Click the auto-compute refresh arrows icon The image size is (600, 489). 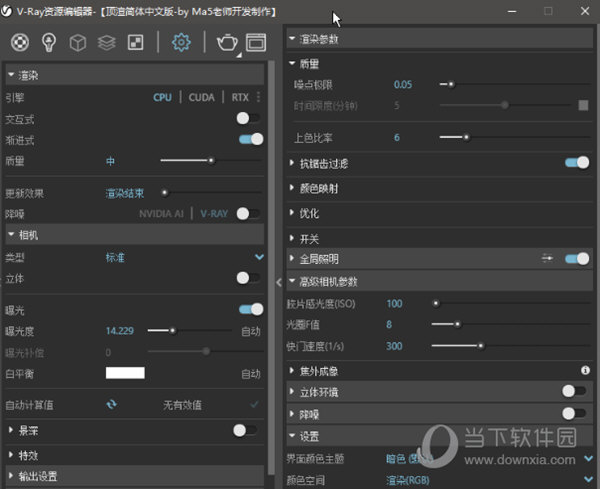pos(112,404)
